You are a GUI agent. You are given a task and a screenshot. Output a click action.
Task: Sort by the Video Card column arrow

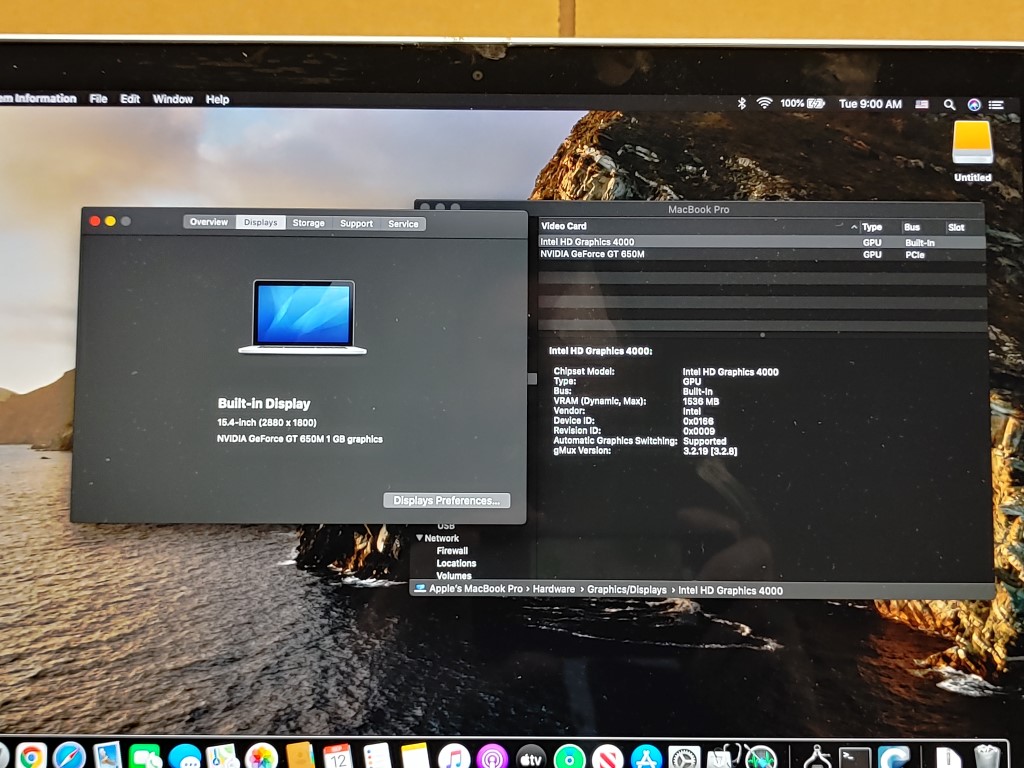[x=854, y=227]
